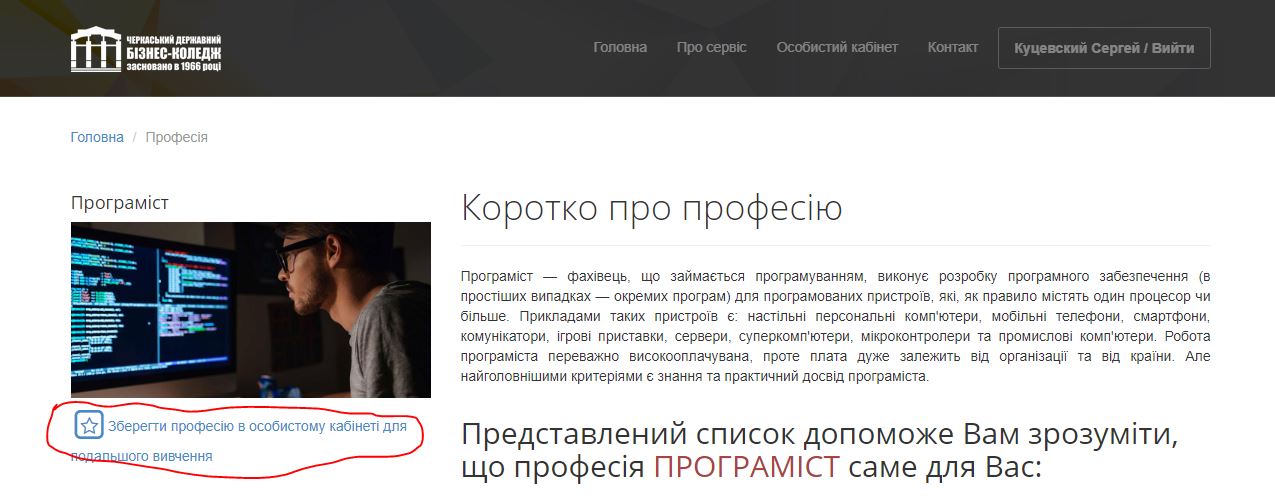Go to Особистий кабінет in the navigation
The height and width of the screenshot is (501, 1275).
pyautogui.click(x=837, y=47)
